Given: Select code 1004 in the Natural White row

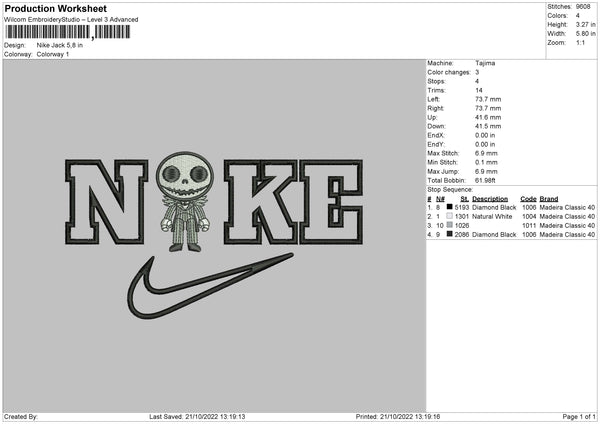Looking at the screenshot, I should [529, 216].
